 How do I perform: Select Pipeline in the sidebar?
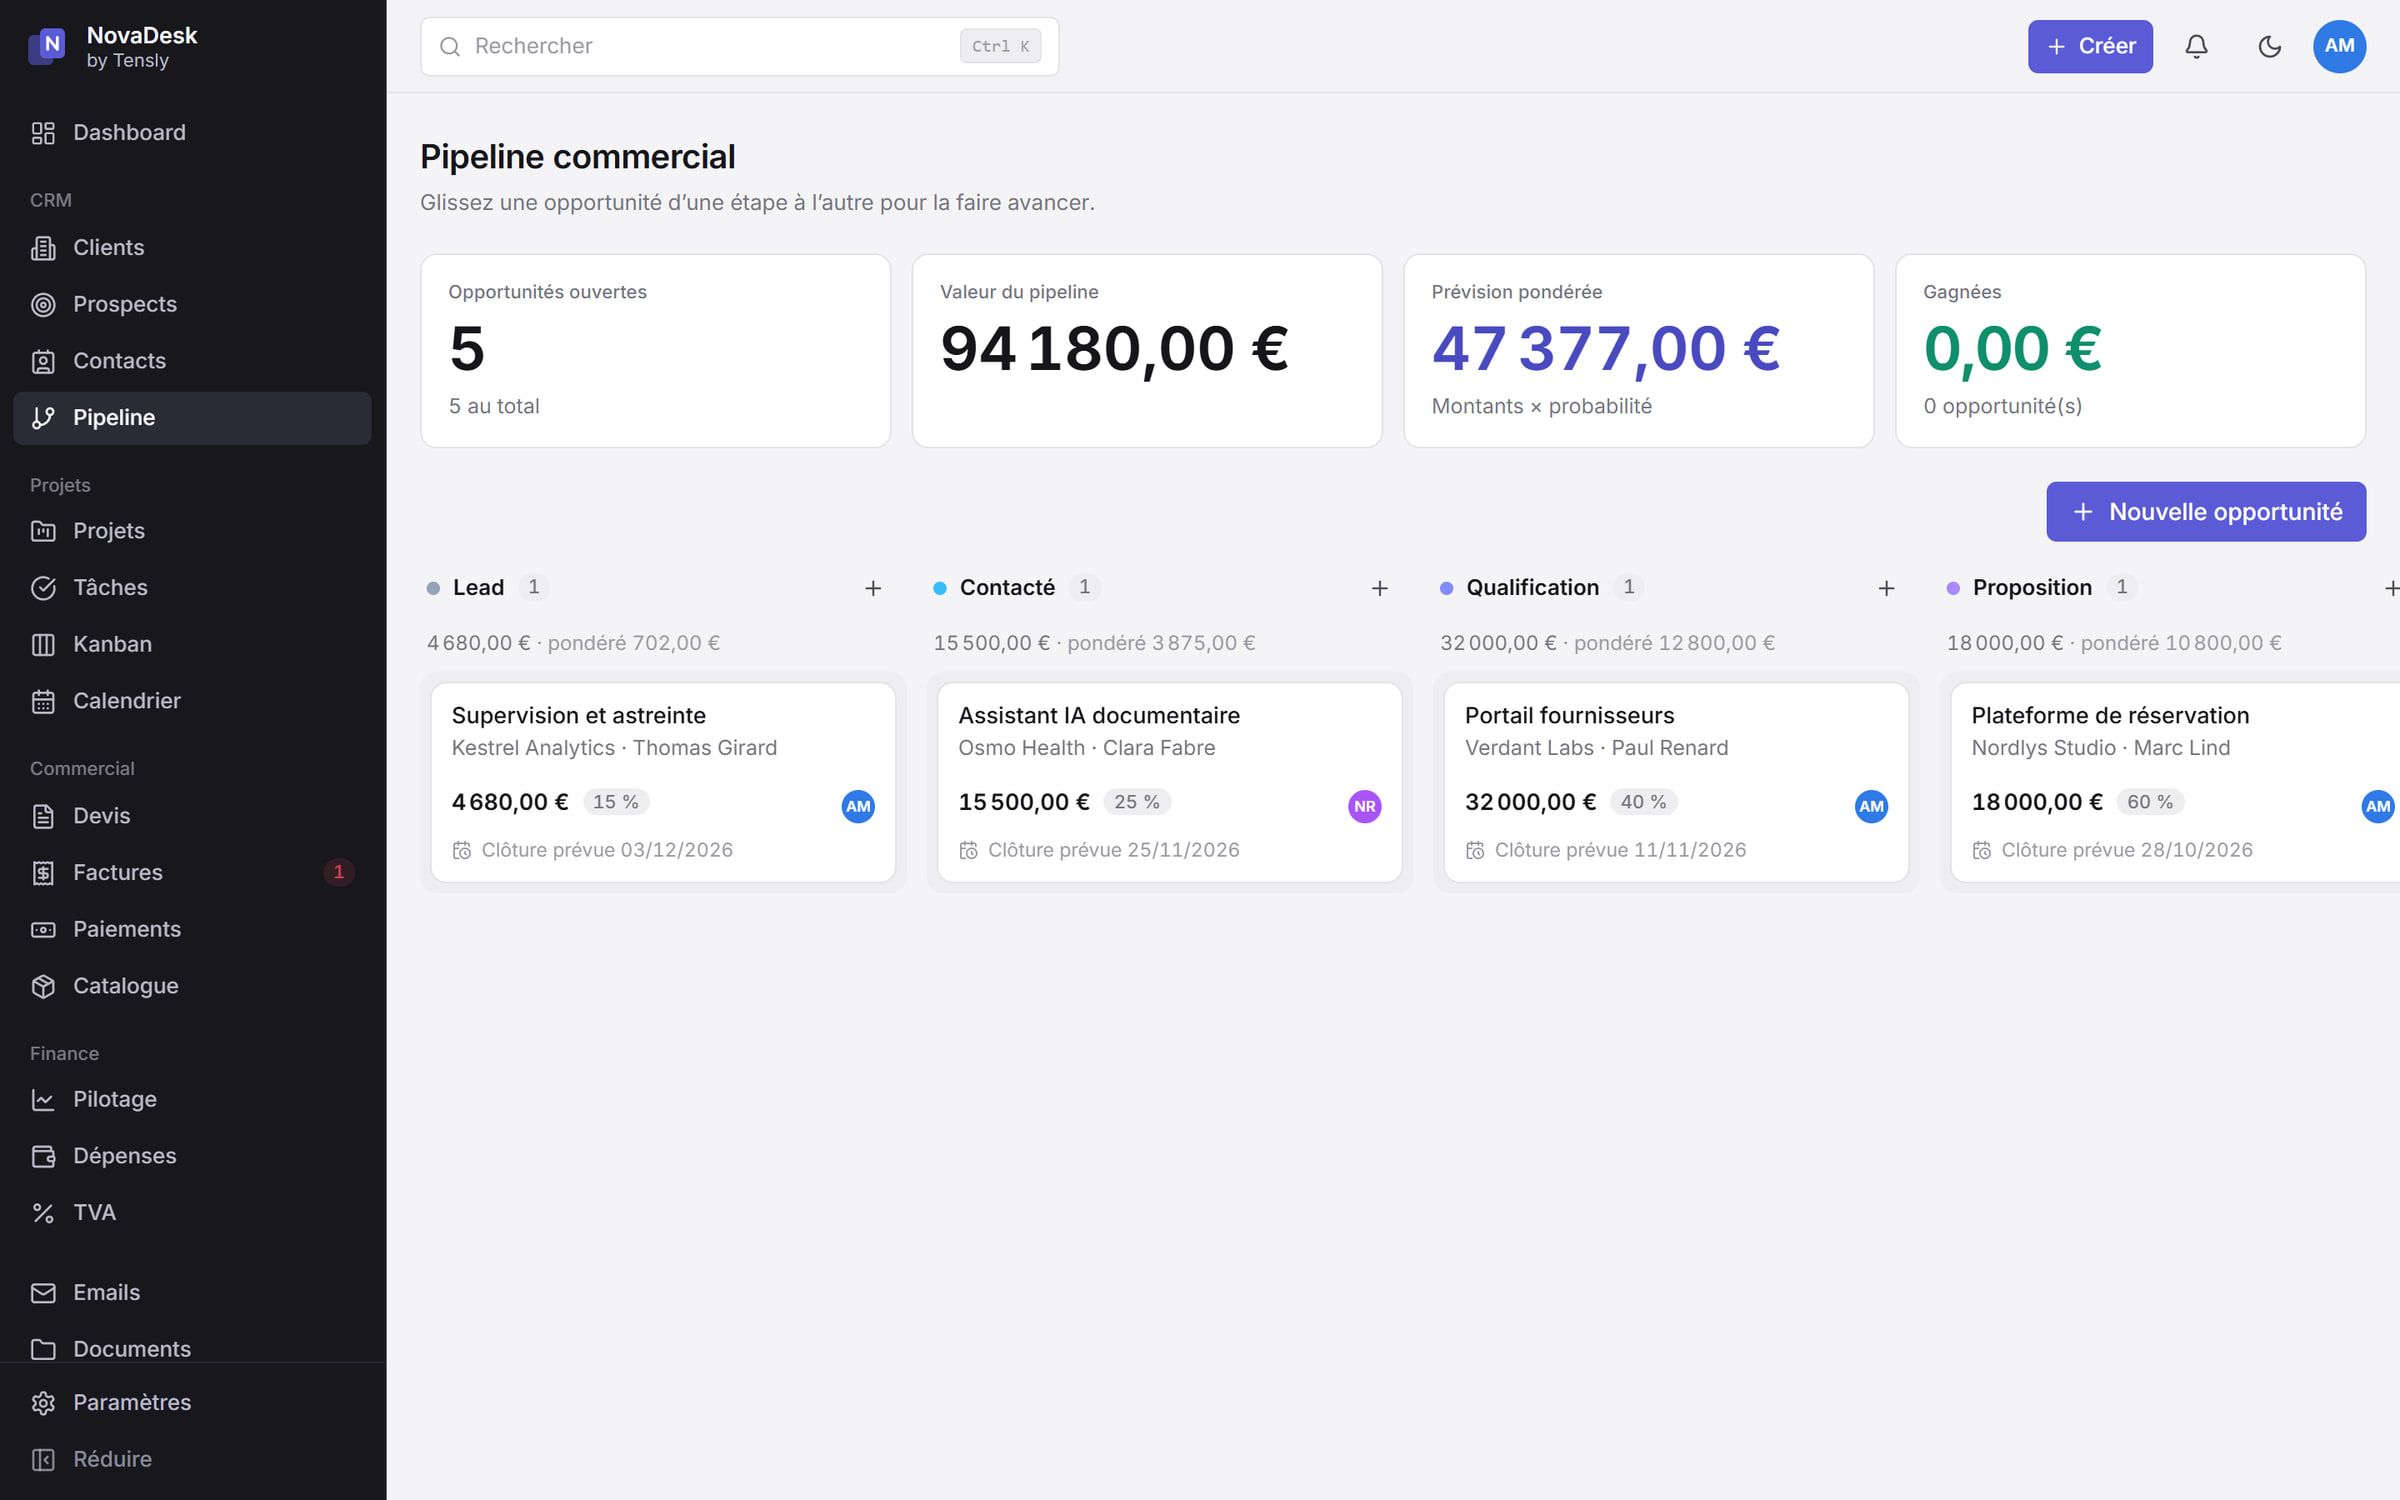tap(192, 418)
